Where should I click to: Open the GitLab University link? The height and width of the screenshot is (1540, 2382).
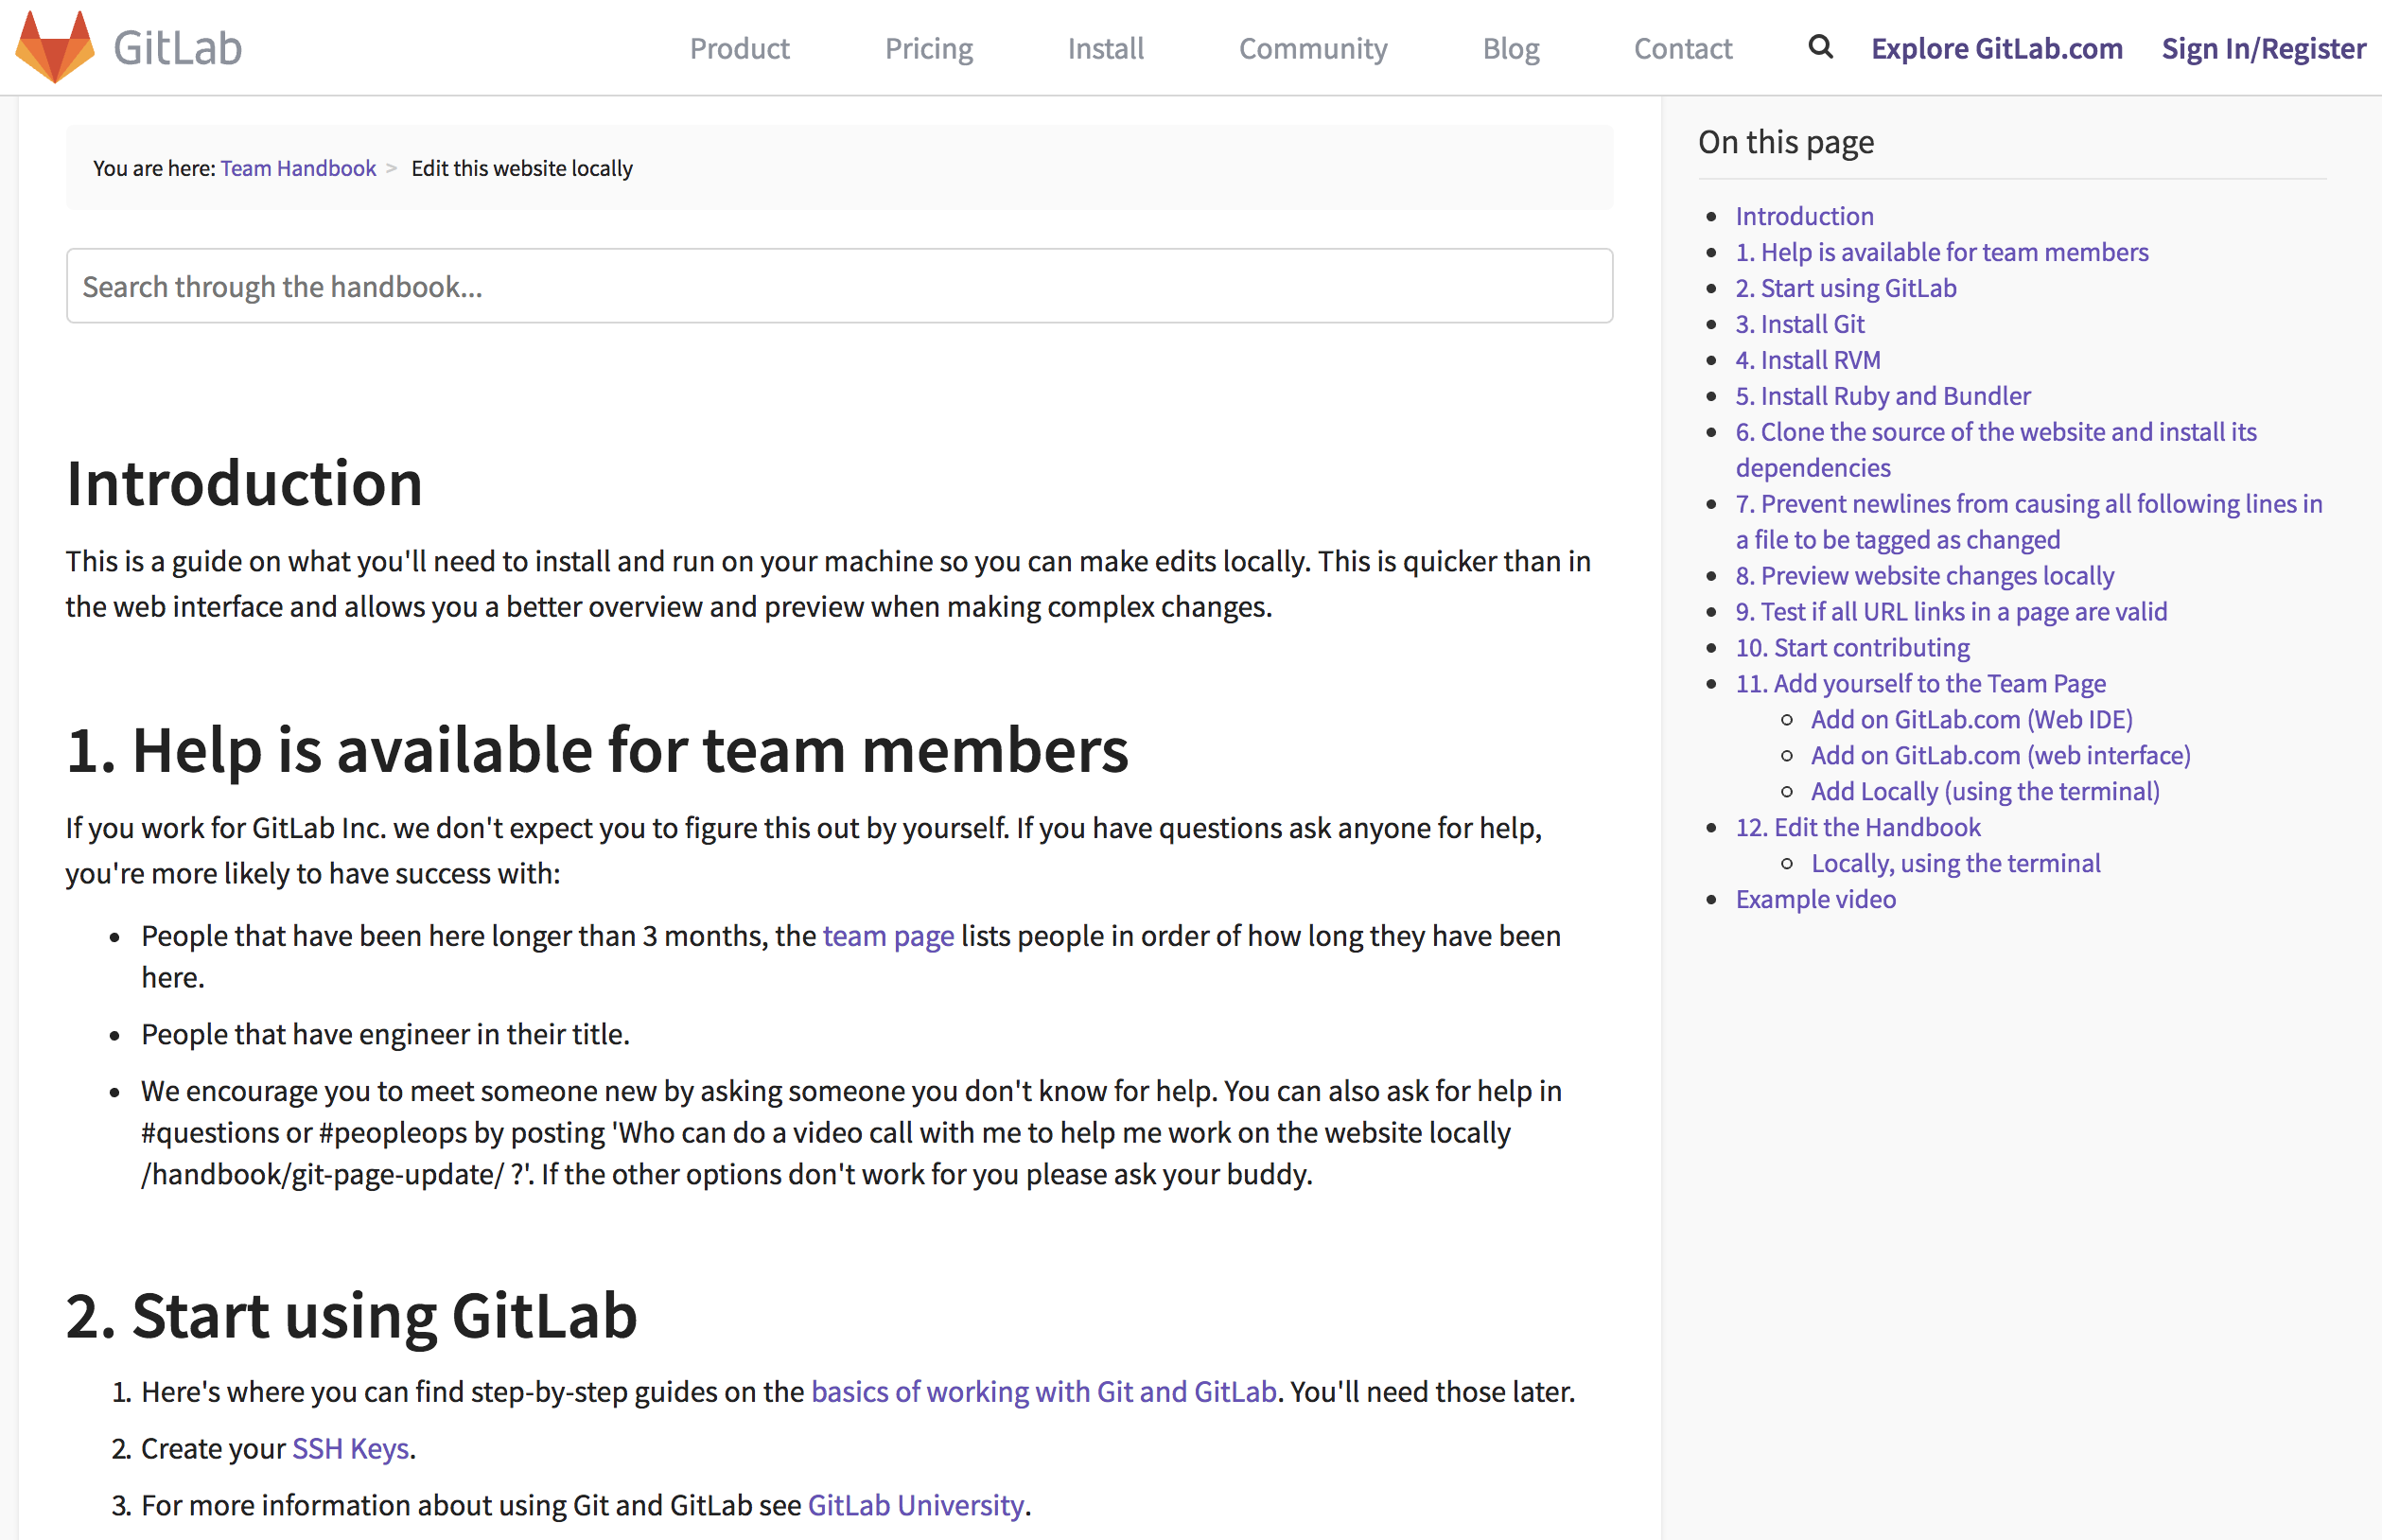[915, 1504]
